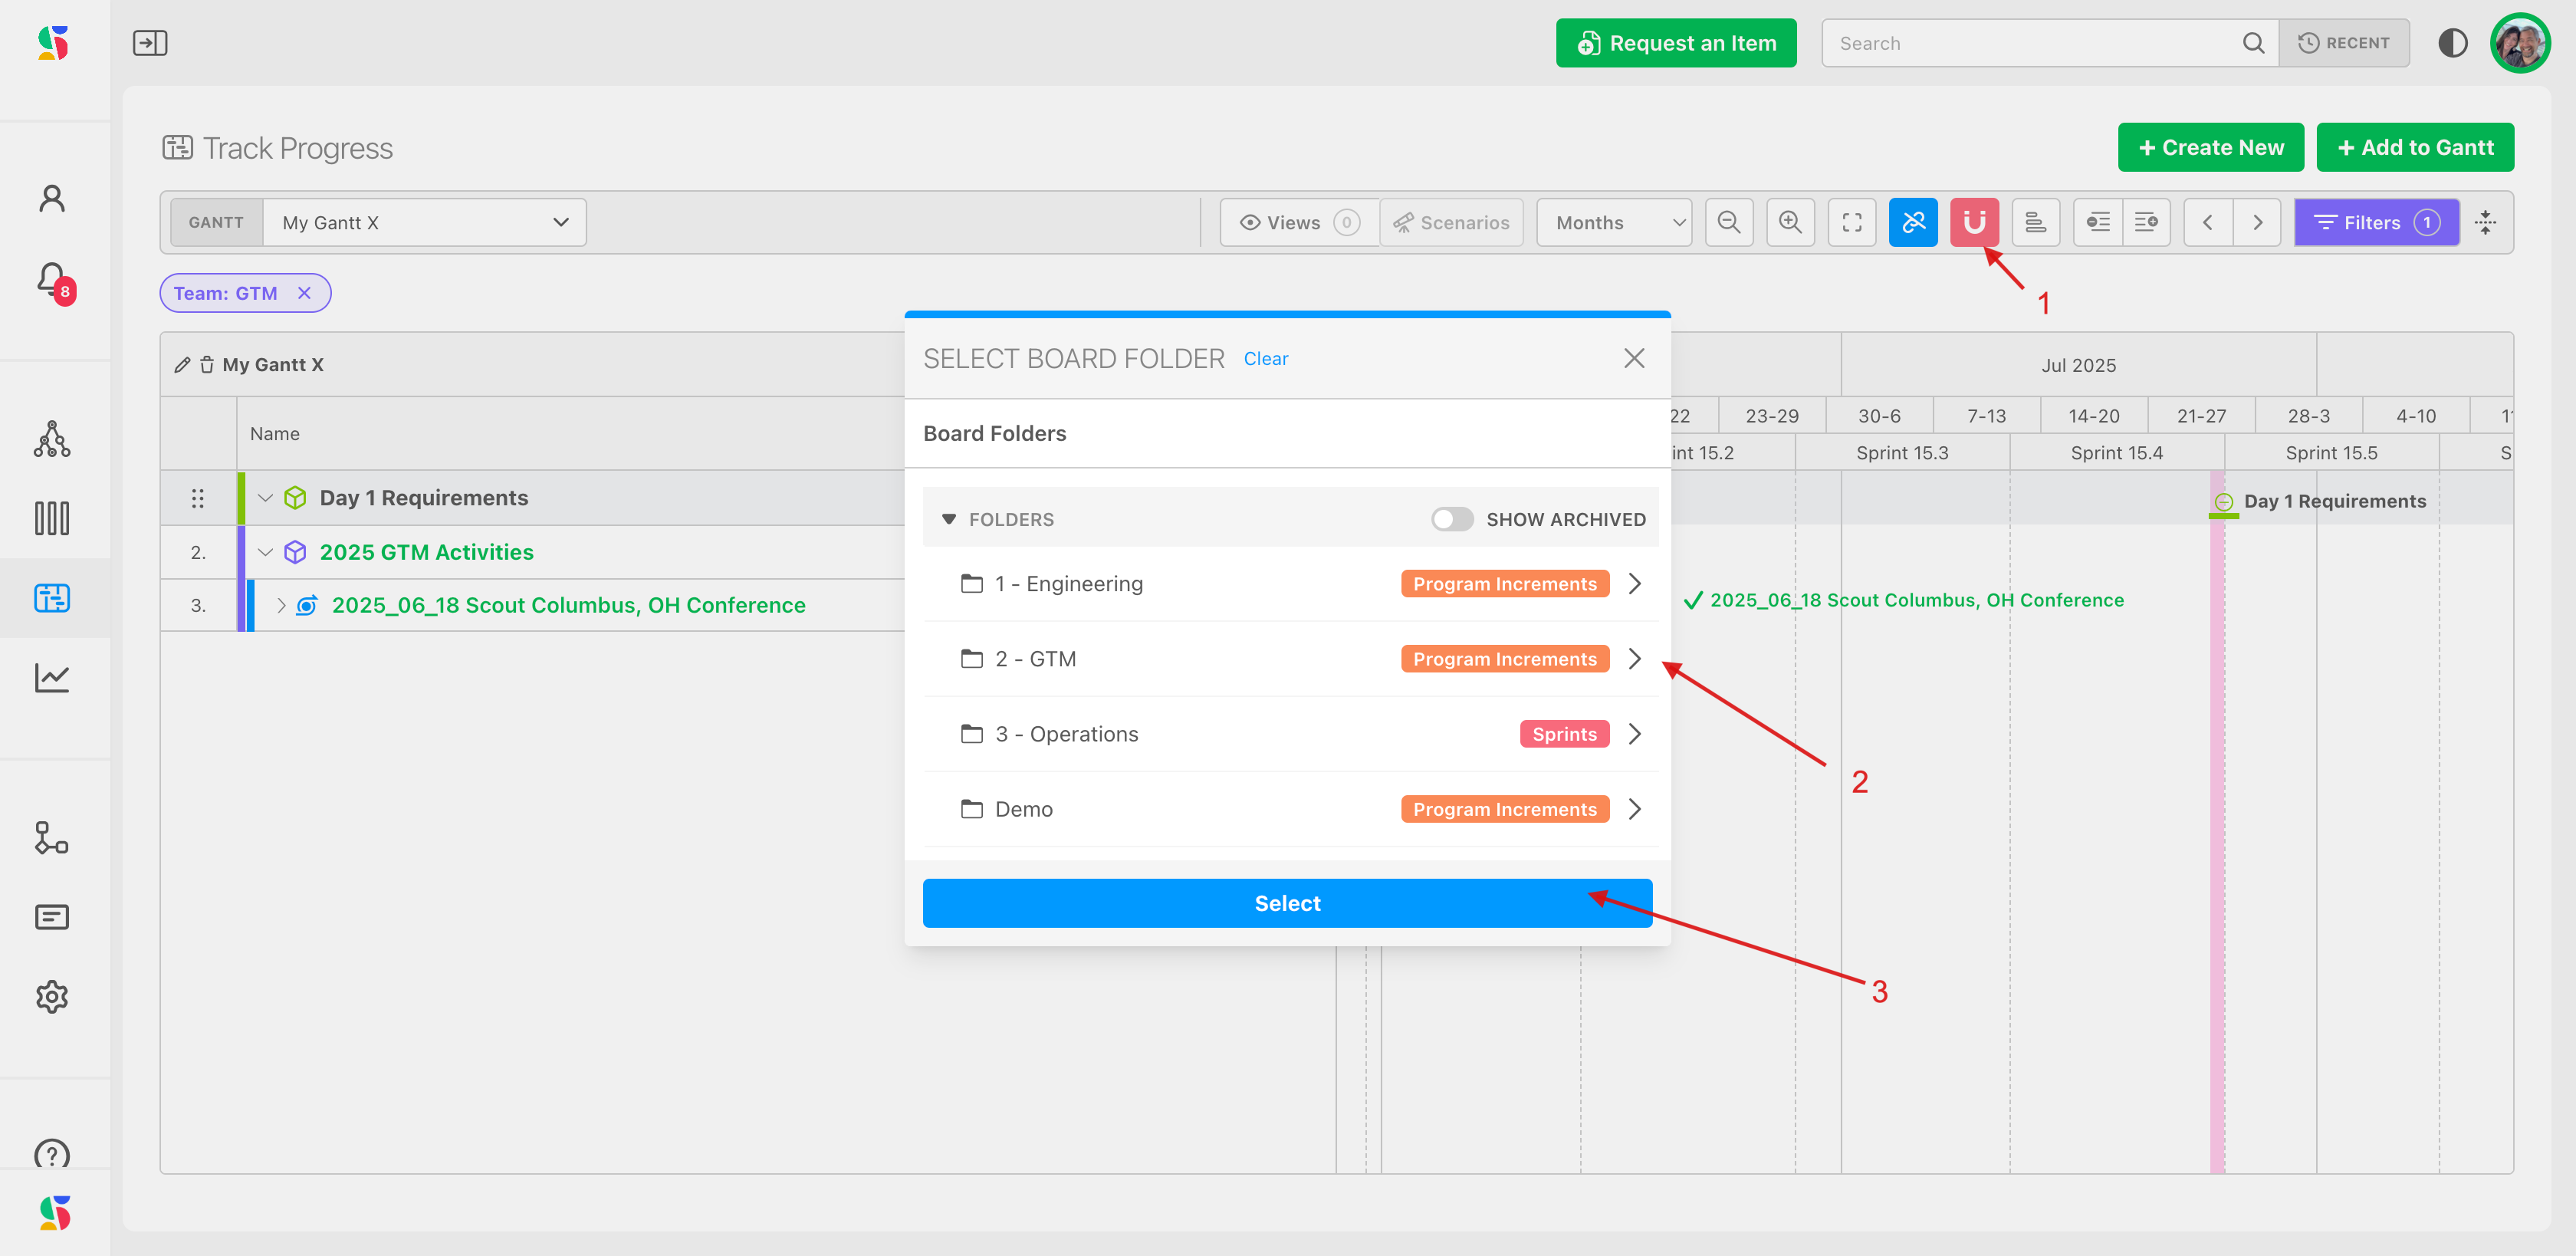The image size is (2576, 1256).
Task: Remove the Team: GTM filter chip
Action: [x=305, y=293]
